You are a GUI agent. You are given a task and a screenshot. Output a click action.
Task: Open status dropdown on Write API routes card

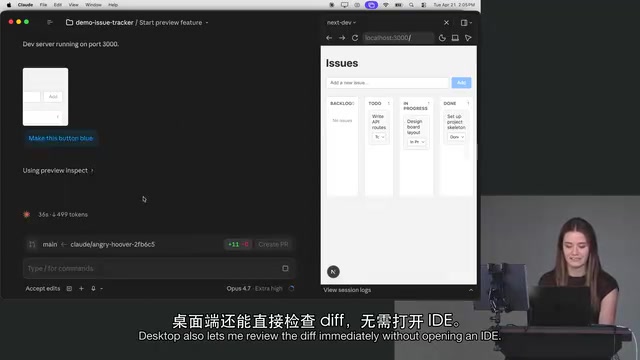tap(379, 137)
